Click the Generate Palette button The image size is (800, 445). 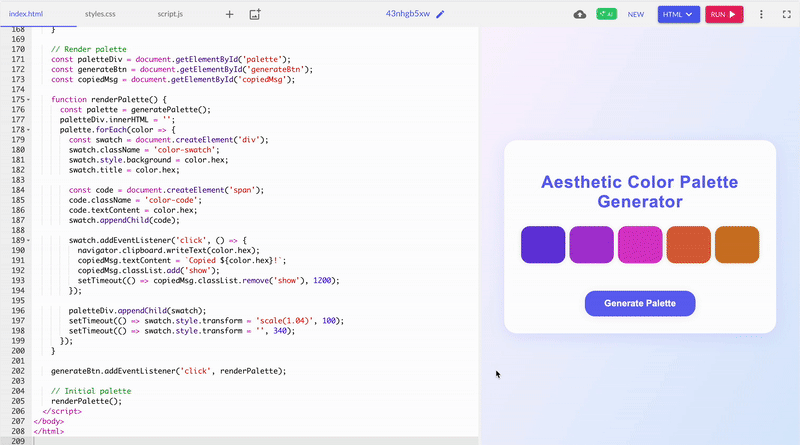(640, 303)
